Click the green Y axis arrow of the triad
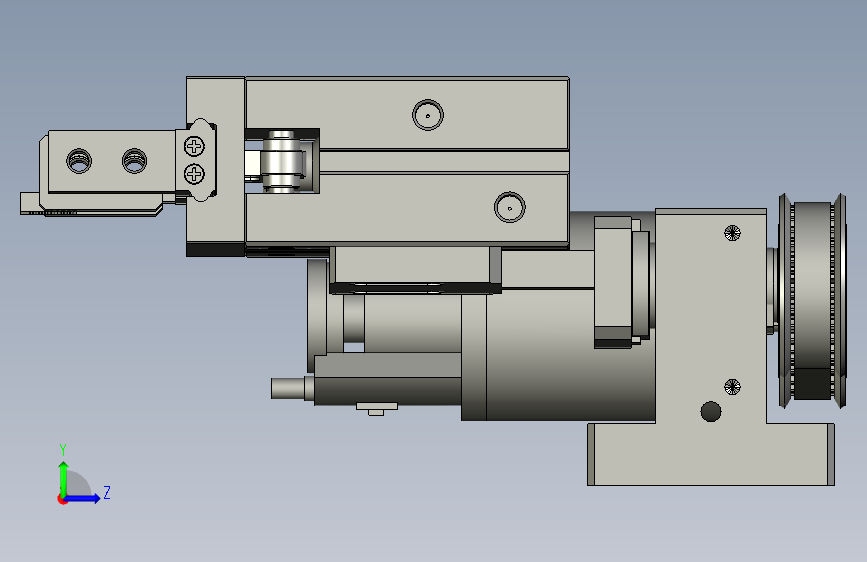 click(64, 479)
